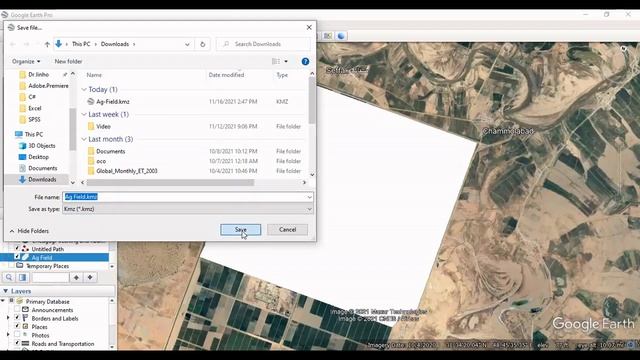Collapse the Primary Database tree

(3, 301)
